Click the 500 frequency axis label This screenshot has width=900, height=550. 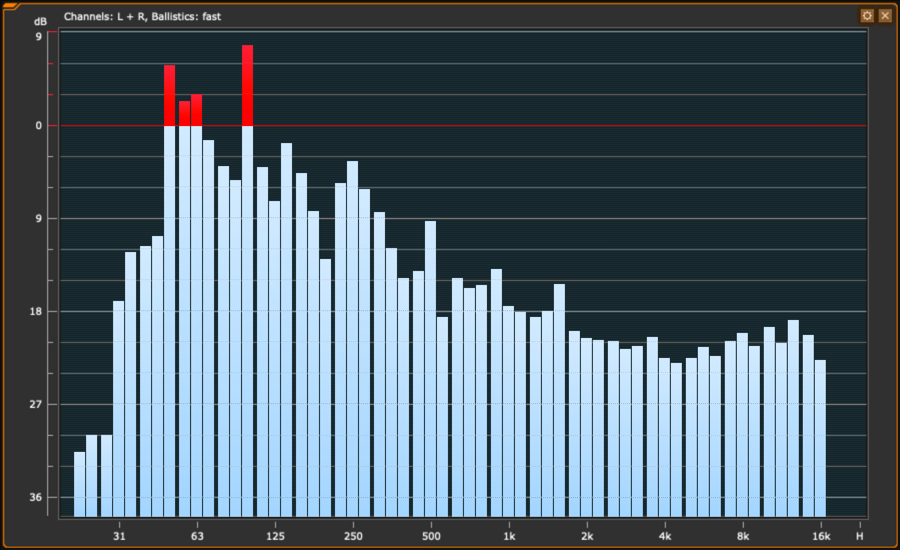[x=431, y=536]
